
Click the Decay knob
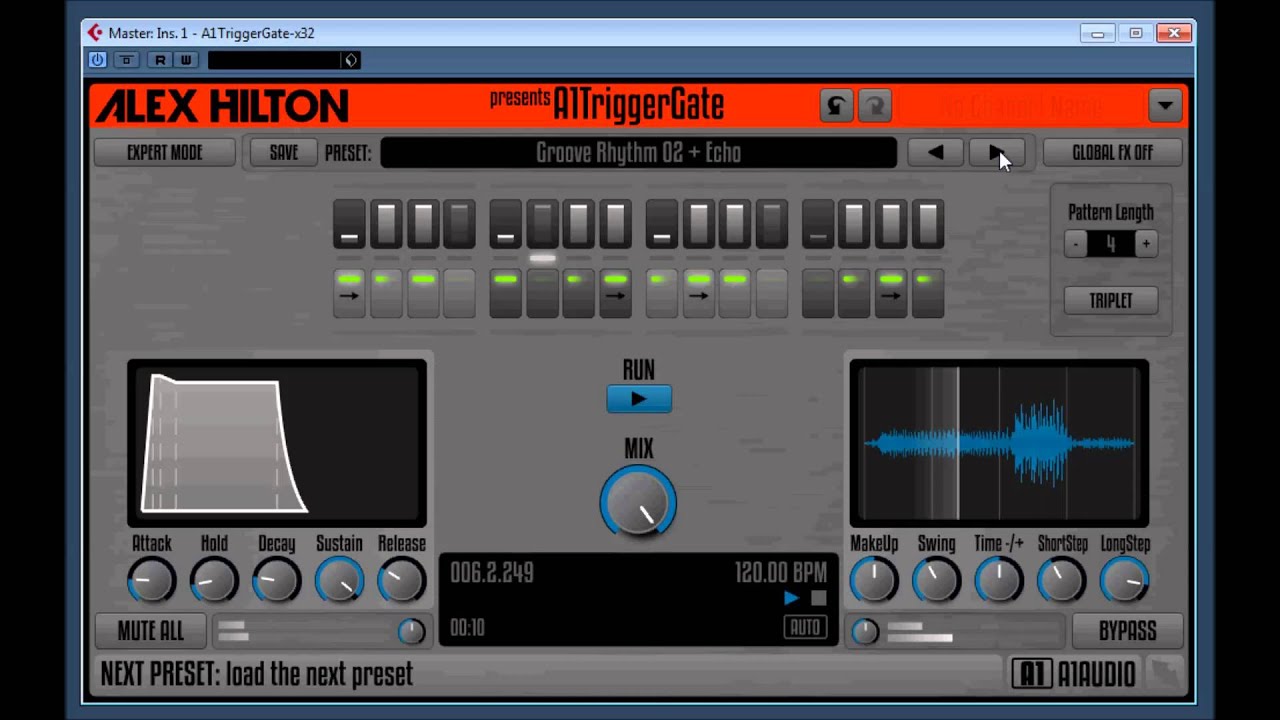[x=276, y=580]
